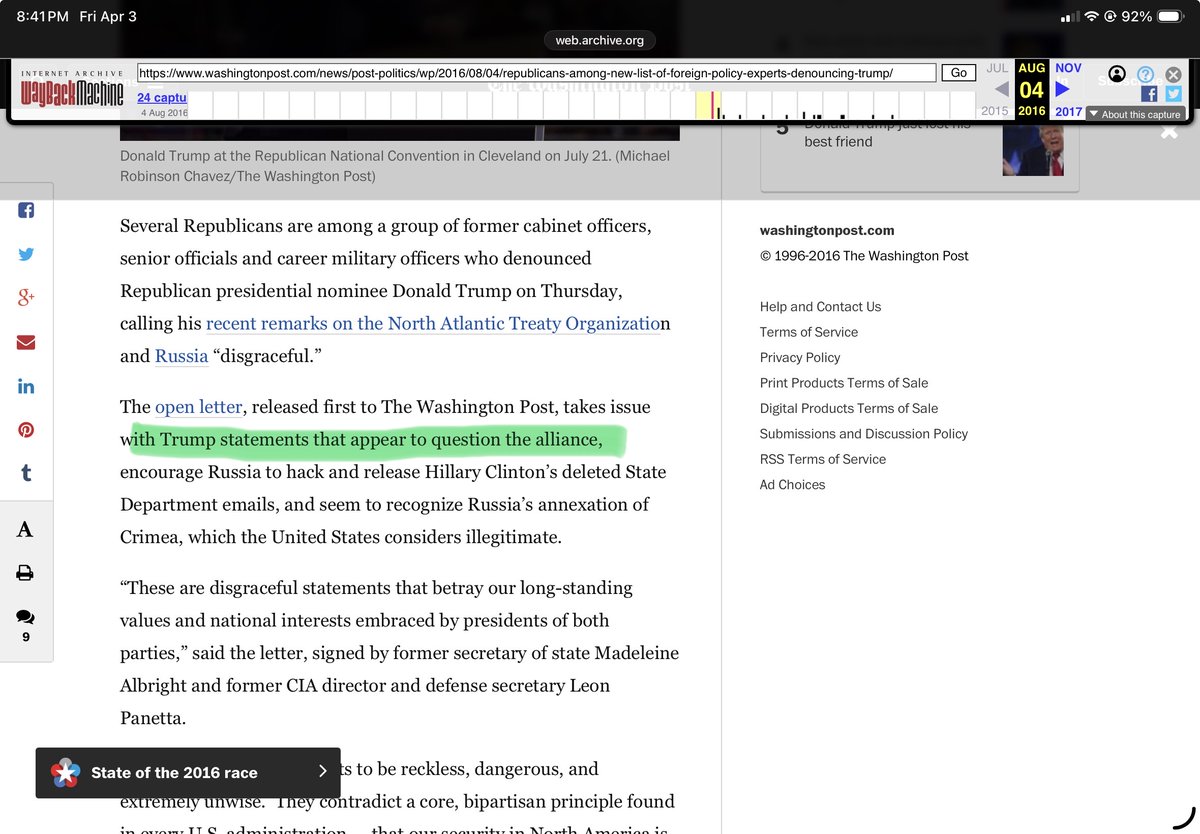Viewport: 1200px width, 834px height.
Task: Tap the Wi-Fi status icon
Action: [x=1091, y=17]
